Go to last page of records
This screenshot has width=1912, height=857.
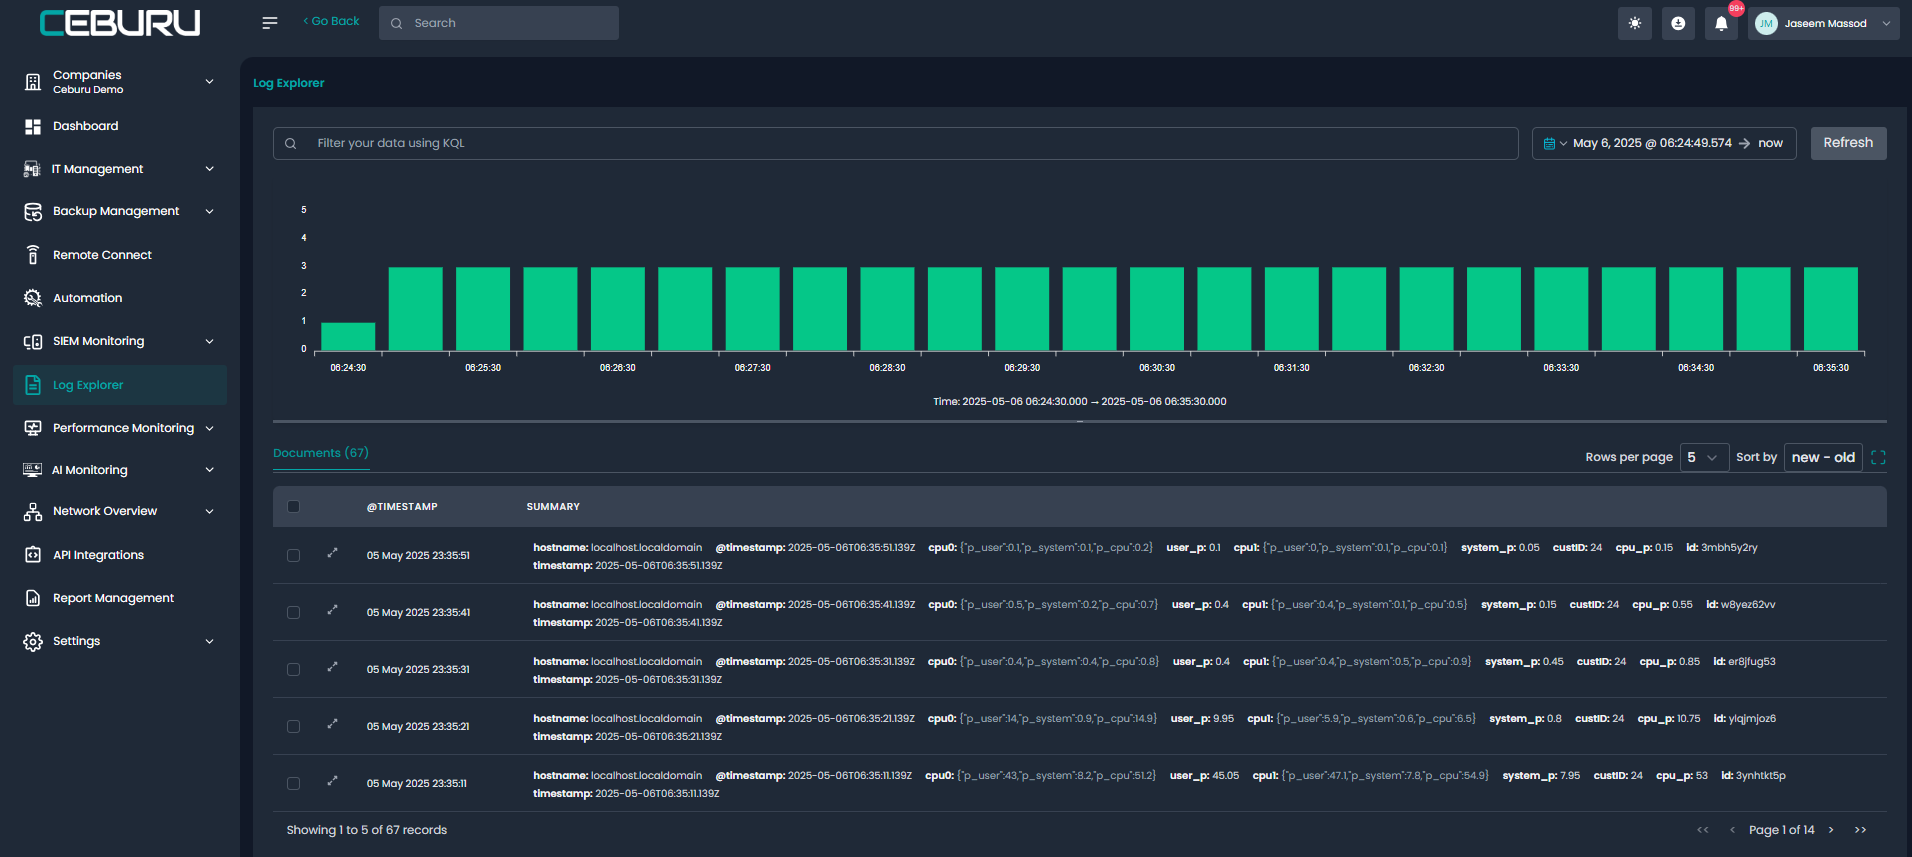pos(1860,830)
